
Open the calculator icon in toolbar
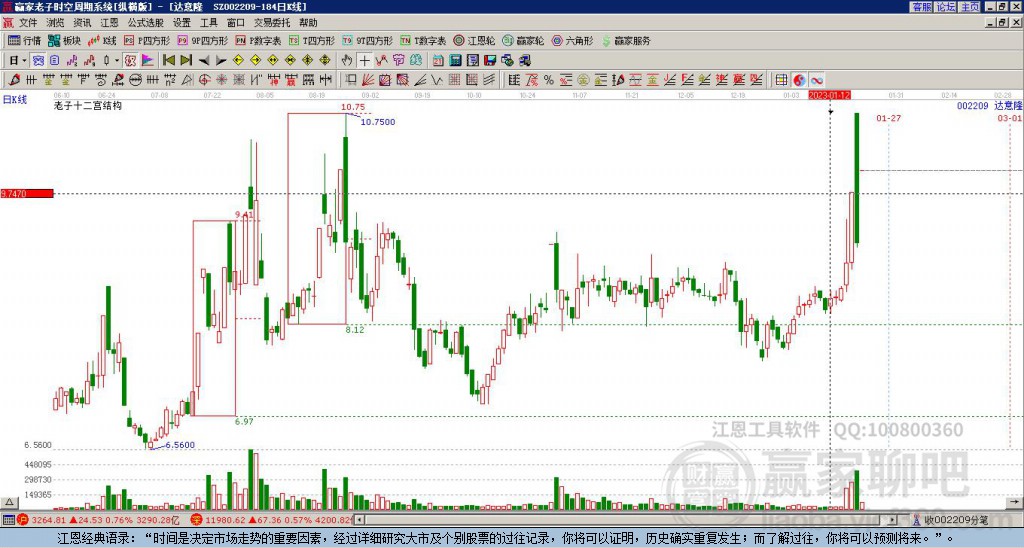tap(456, 60)
